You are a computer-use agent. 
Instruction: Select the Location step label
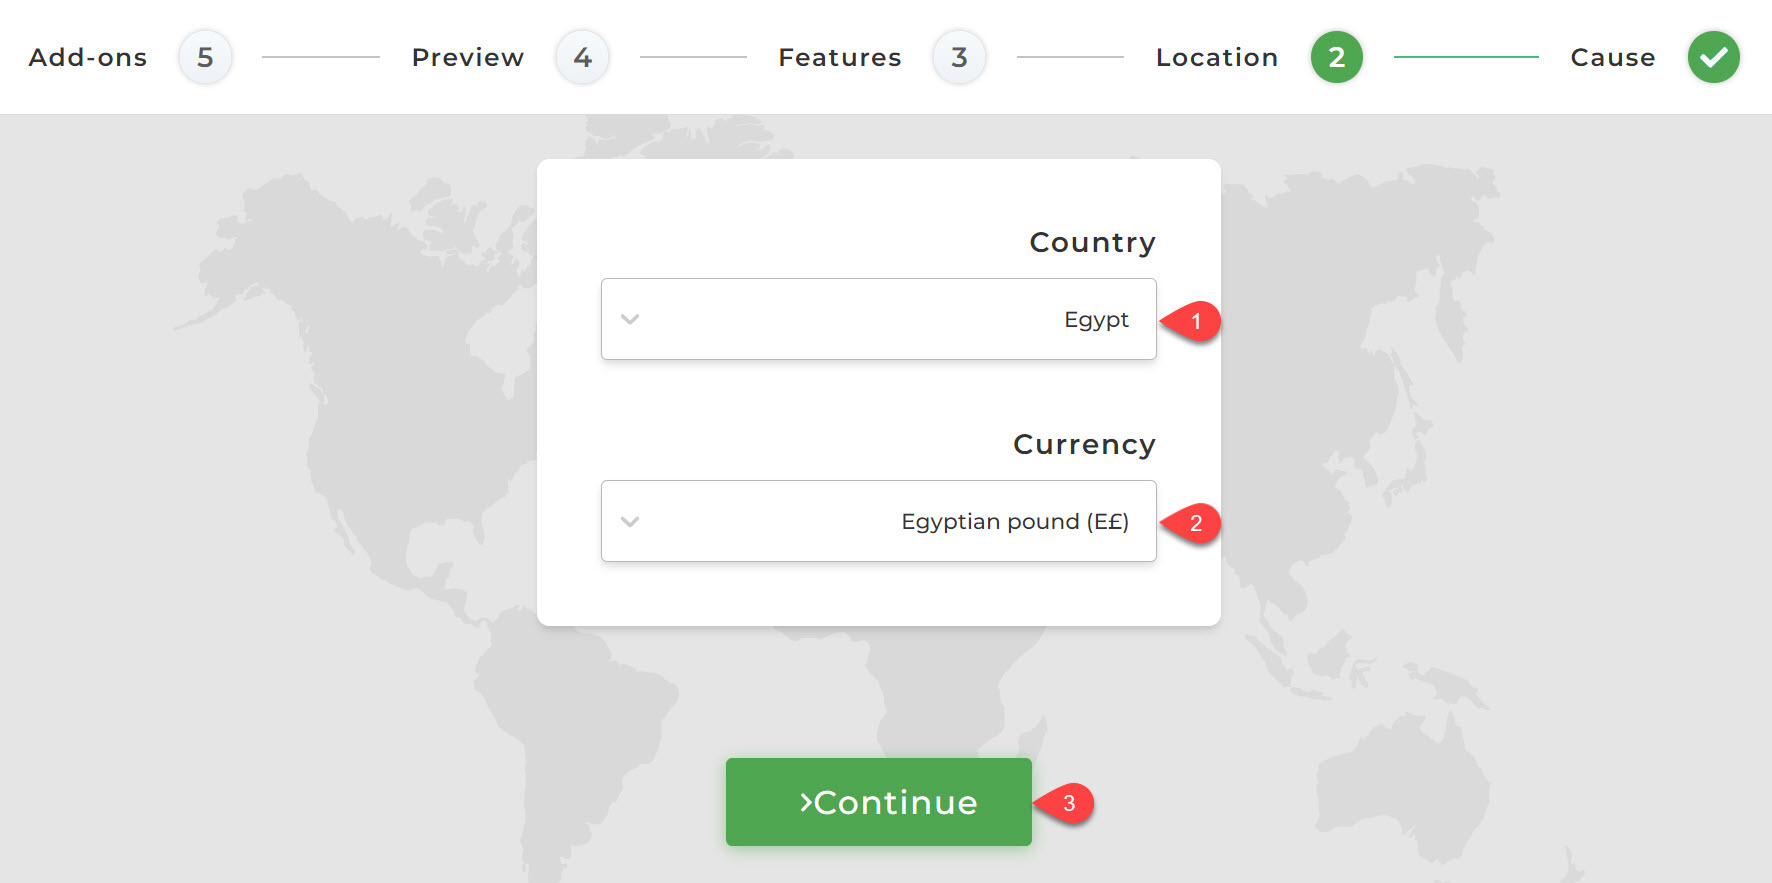pos(1217,58)
